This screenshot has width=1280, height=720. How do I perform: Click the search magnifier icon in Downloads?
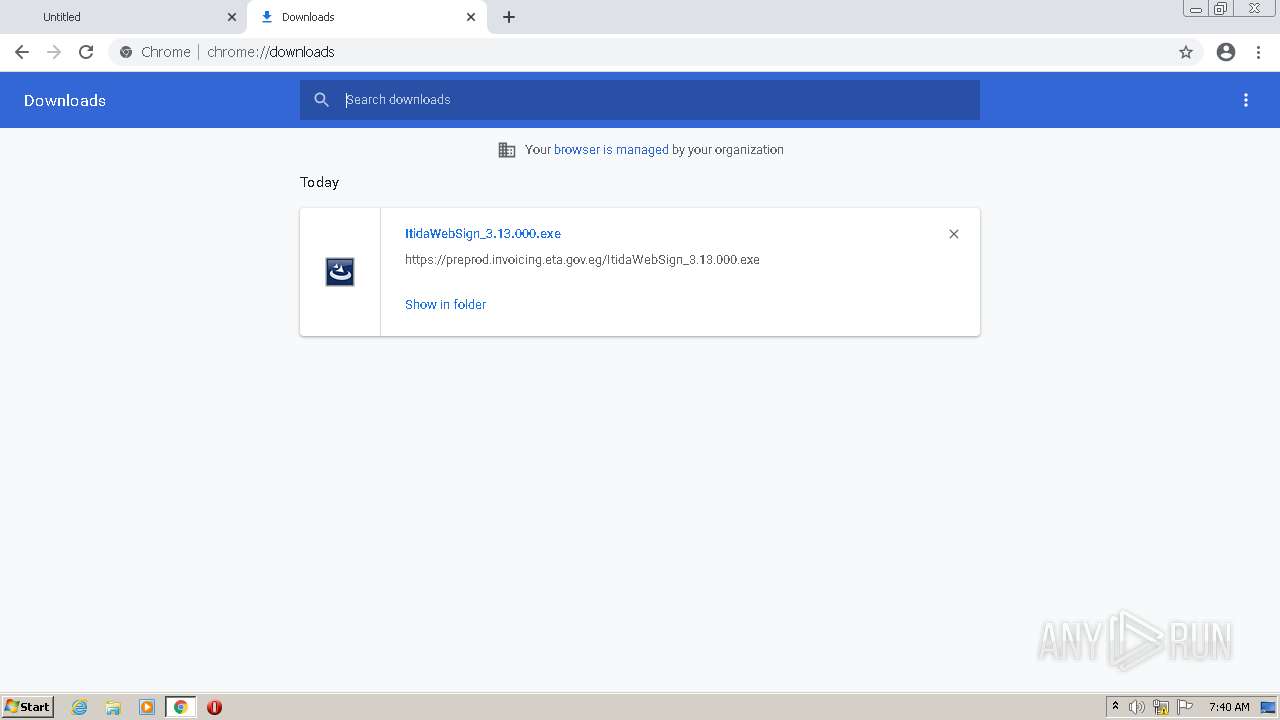click(321, 100)
